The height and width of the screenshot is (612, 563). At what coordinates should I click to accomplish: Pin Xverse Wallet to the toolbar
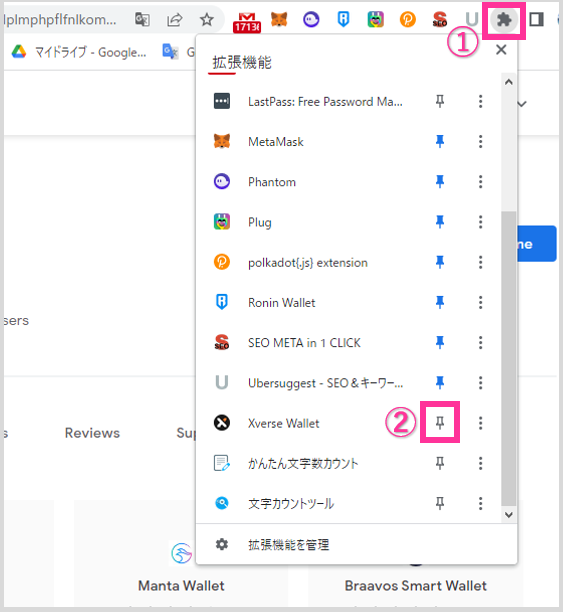tap(440, 422)
